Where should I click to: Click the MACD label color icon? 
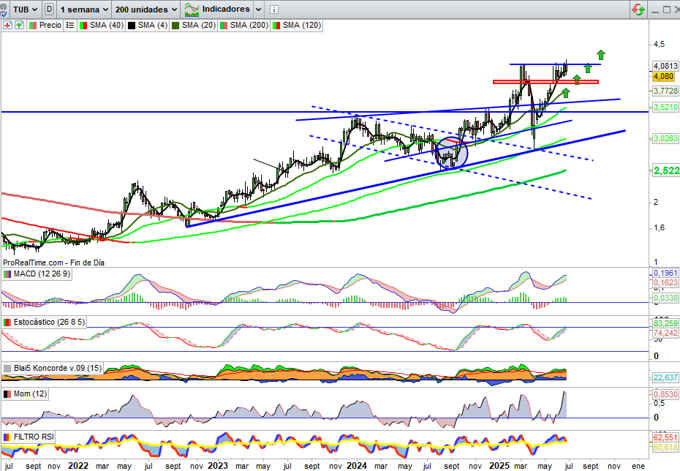click(x=7, y=275)
